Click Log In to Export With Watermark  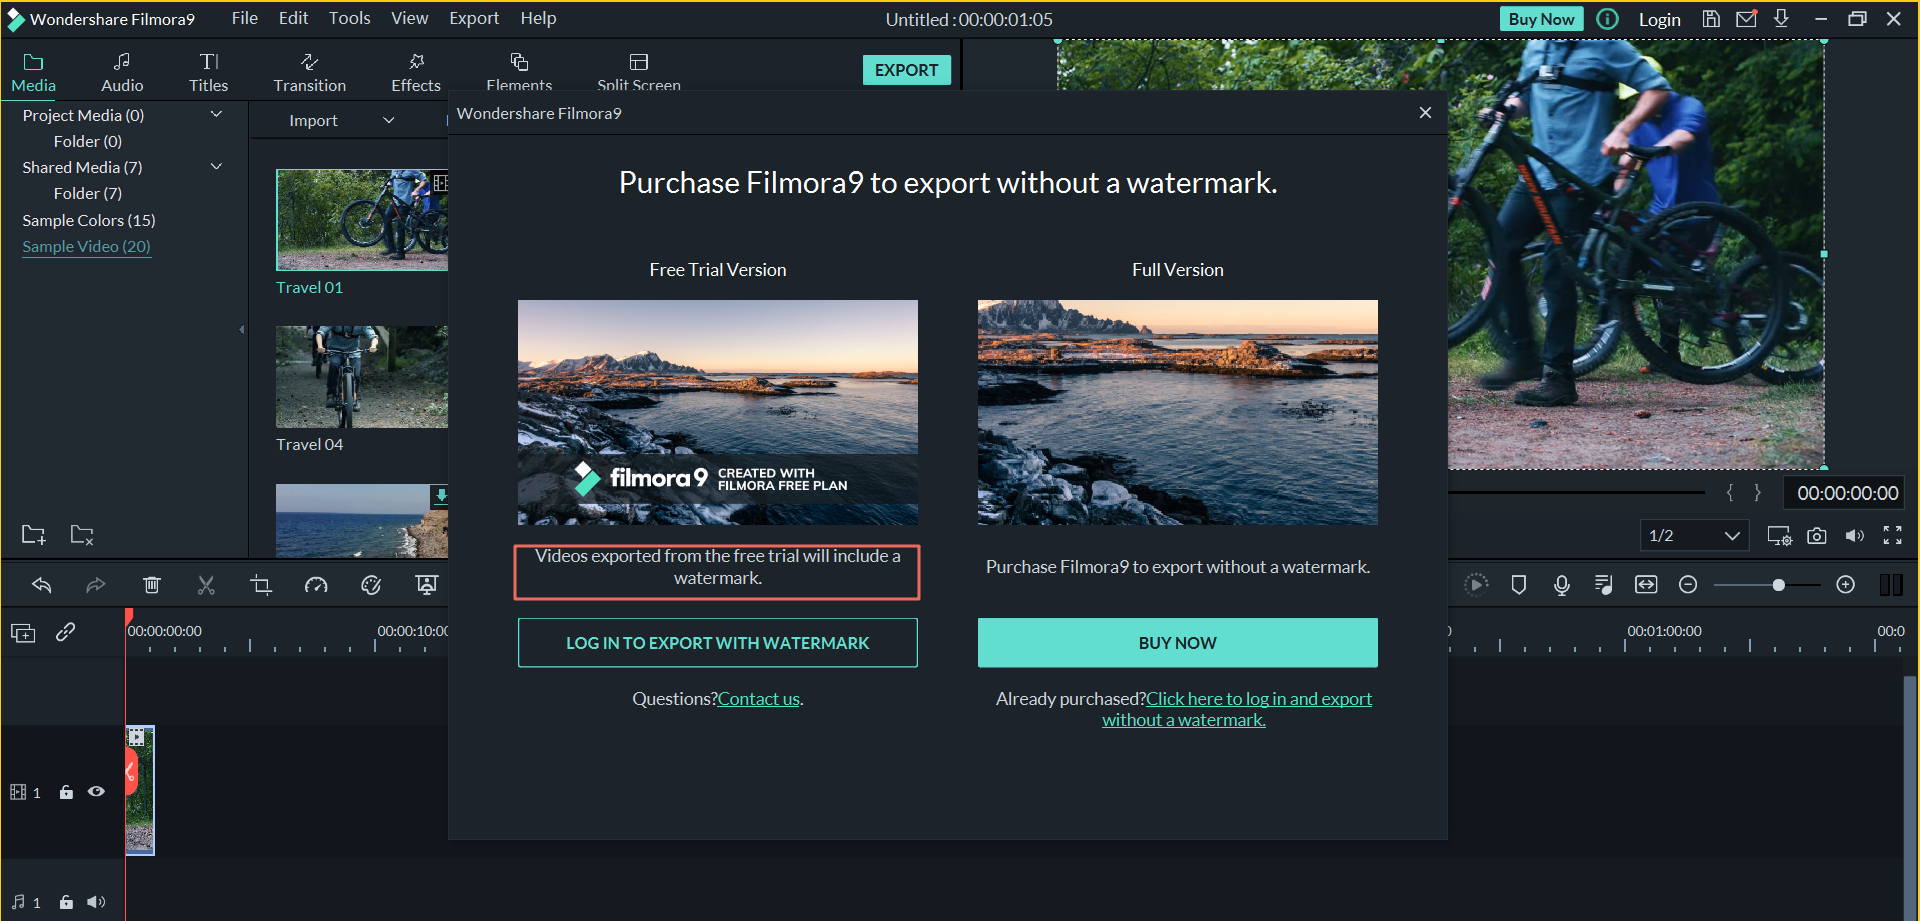717,643
